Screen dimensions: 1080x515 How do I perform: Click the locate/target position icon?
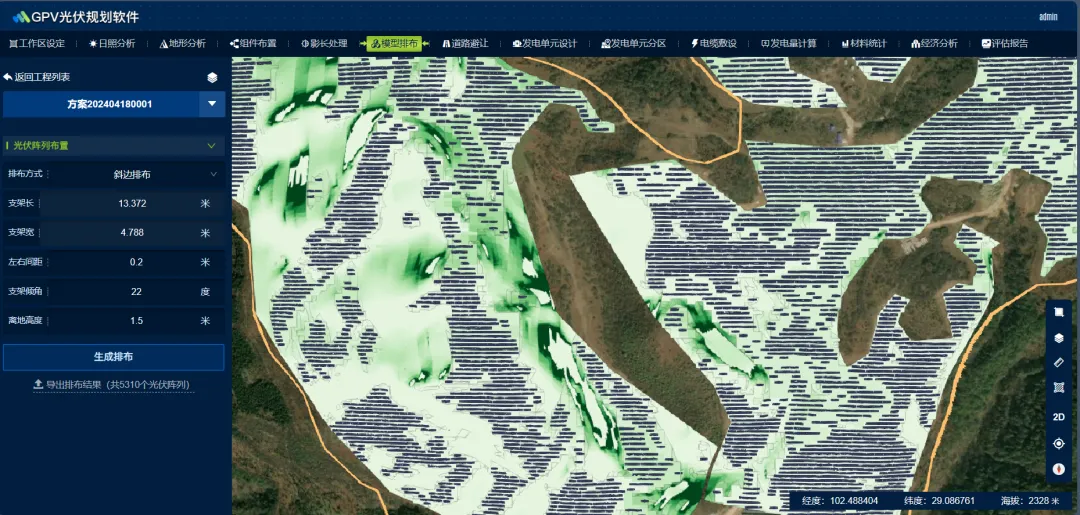(1059, 443)
